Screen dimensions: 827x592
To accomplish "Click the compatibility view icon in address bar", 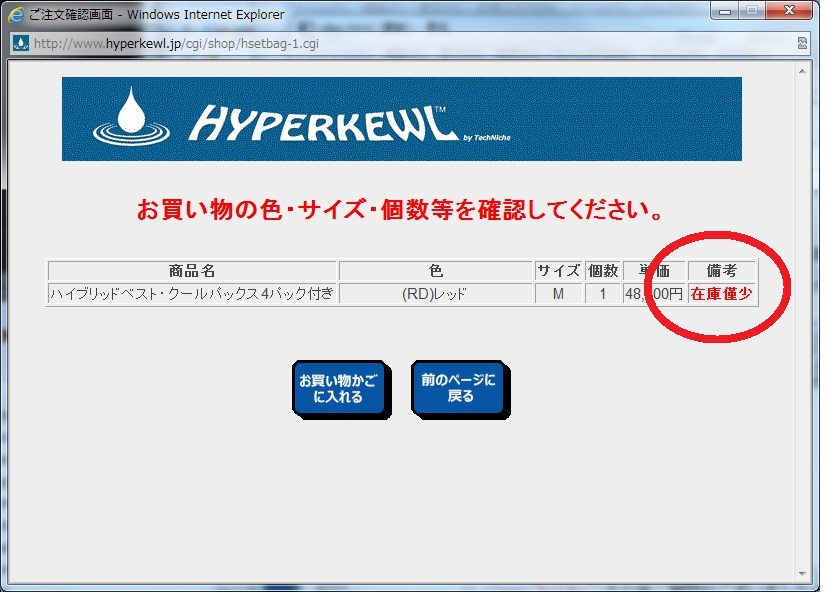I will [x=802, y=43].
